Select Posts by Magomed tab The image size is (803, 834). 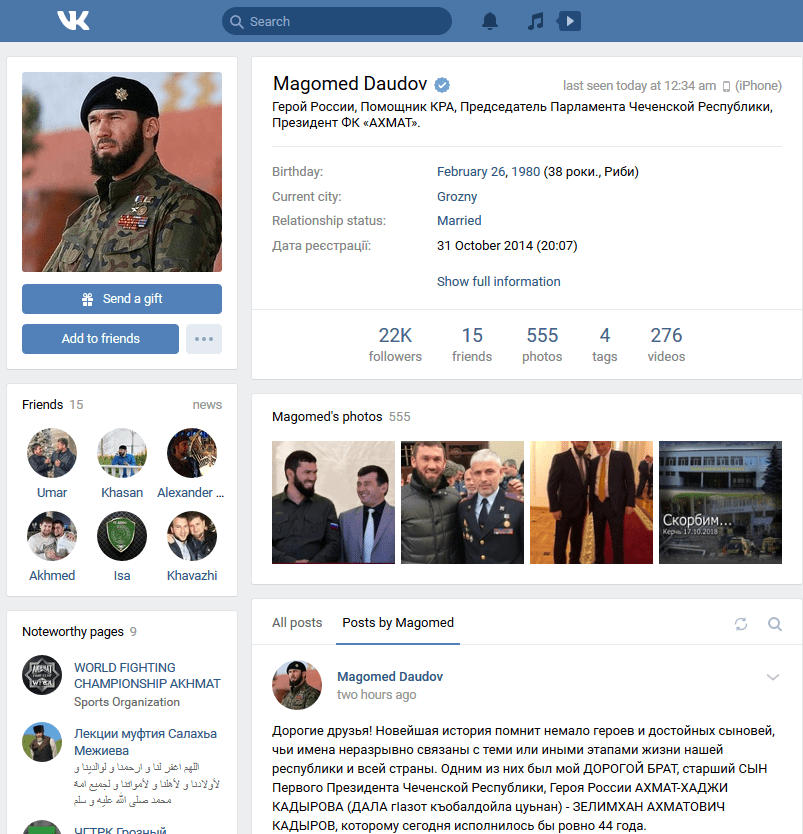click(x=398, y=623)
